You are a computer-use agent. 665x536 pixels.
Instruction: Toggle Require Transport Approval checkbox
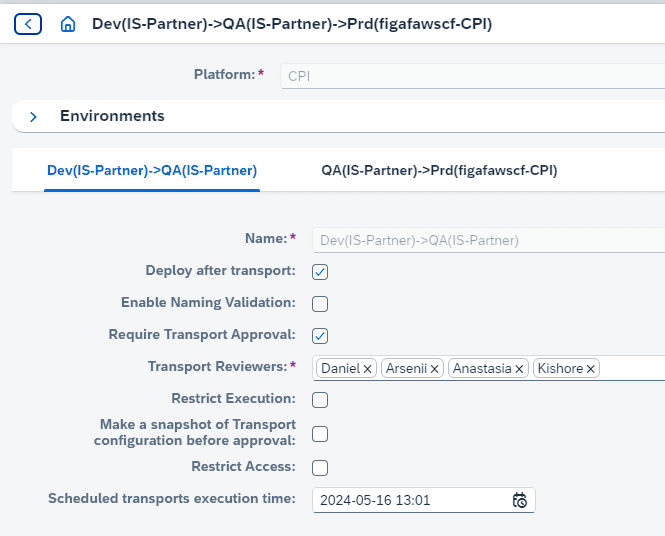[320, 336]
